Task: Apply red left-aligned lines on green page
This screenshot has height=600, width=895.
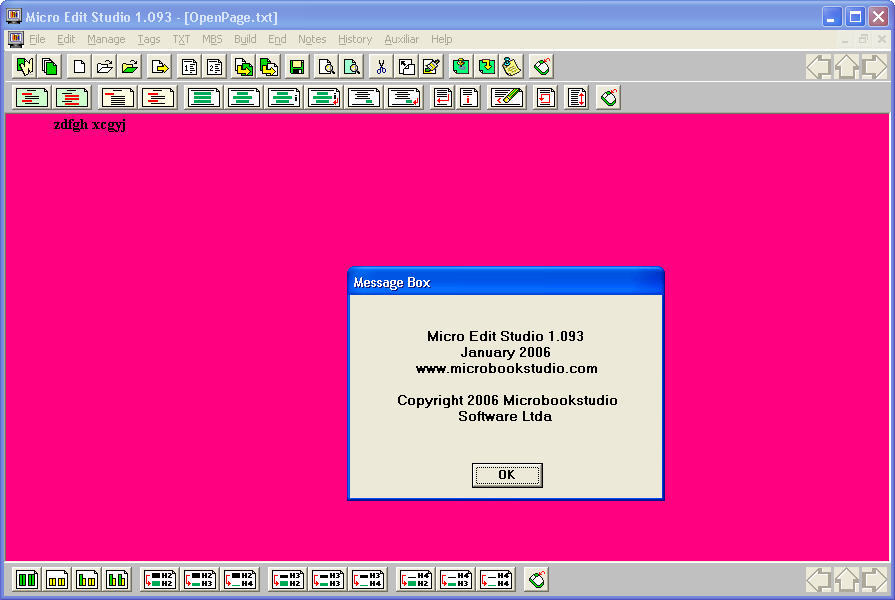Action: pyautogui.click(x=31, y=98)
